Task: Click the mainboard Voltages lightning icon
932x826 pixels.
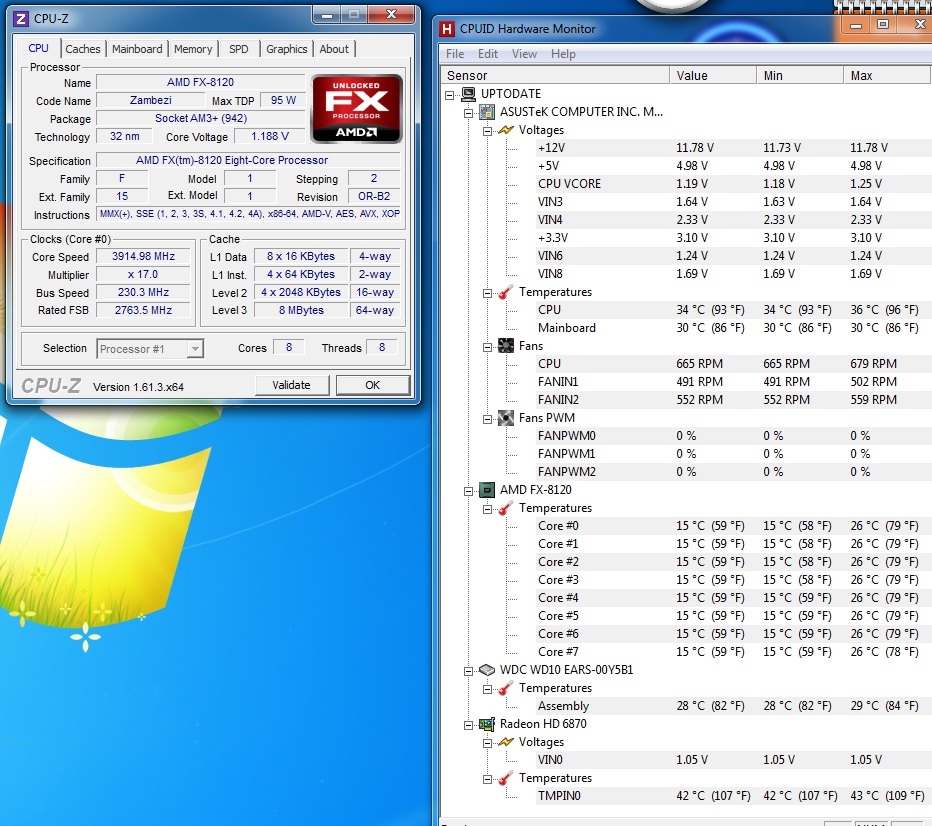Action: pos(506,130)
